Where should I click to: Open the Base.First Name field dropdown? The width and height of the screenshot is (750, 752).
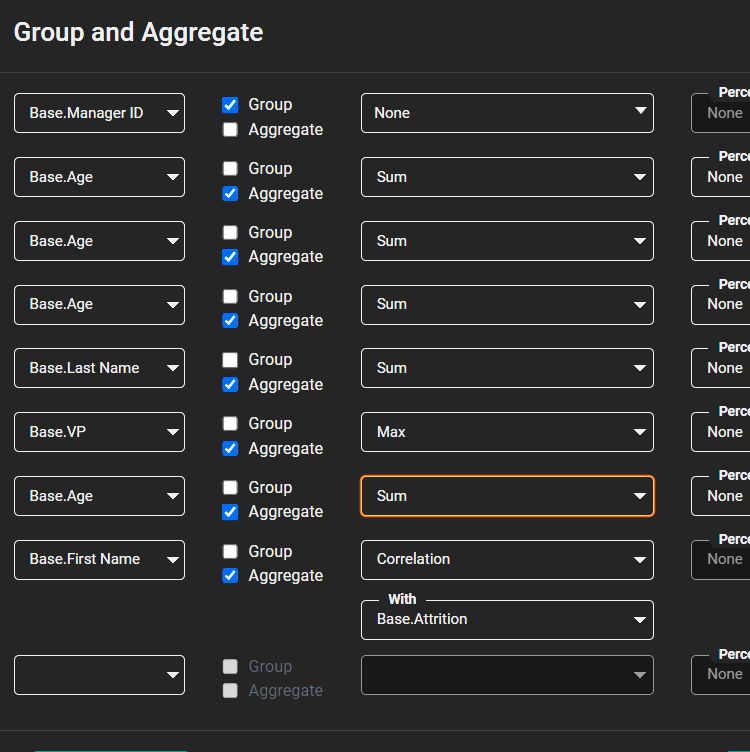99,559
